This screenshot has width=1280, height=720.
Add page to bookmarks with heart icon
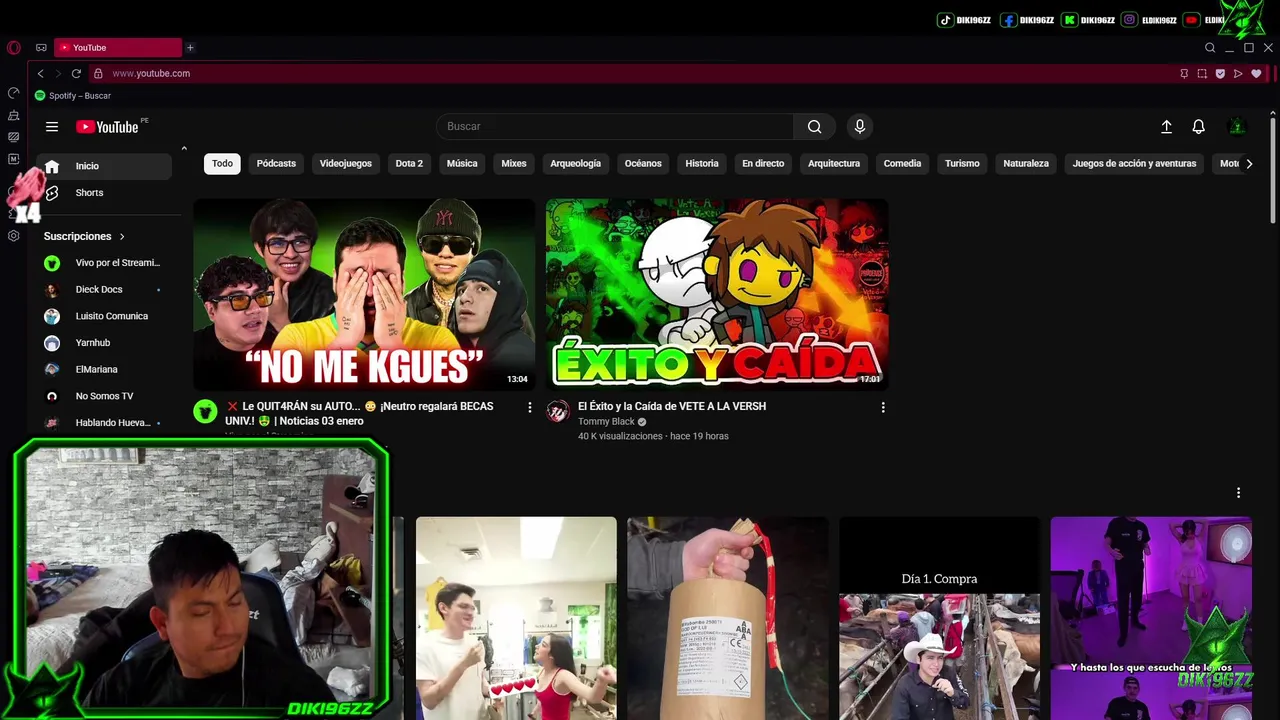tap(1256, 73)
